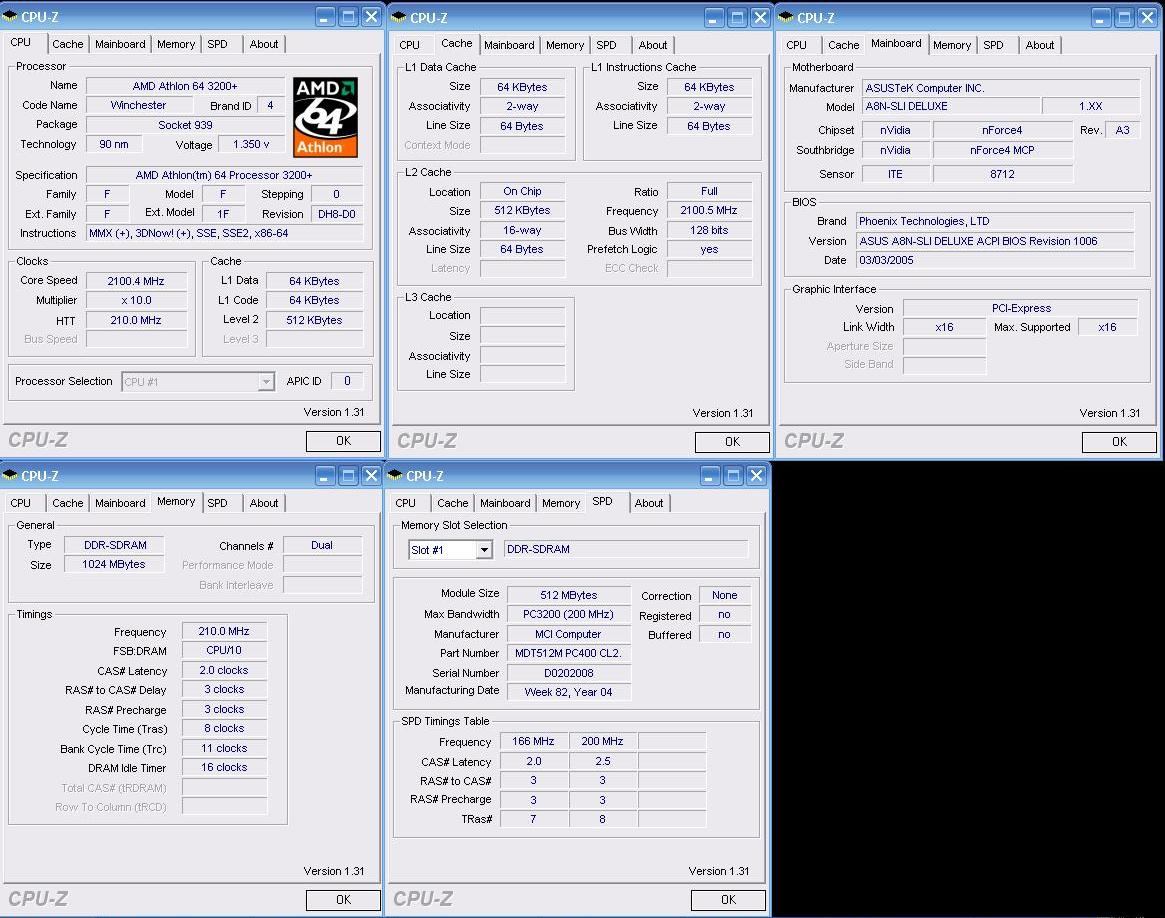Show Mainboard tab in SPD window

coord(505,503)
